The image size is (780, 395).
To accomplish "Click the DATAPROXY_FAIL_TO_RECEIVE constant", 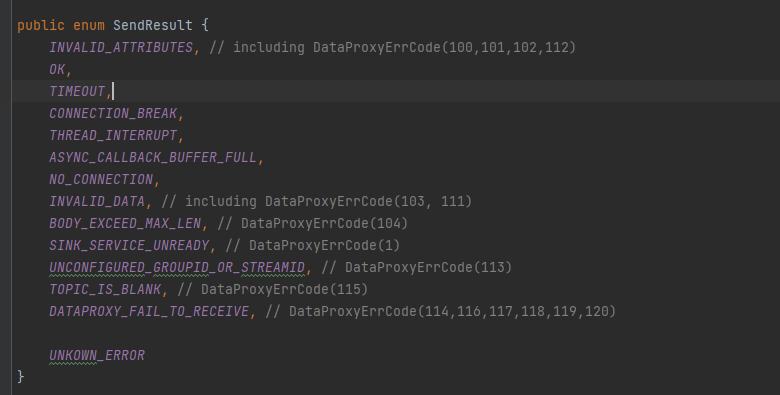I will (149, 311).
